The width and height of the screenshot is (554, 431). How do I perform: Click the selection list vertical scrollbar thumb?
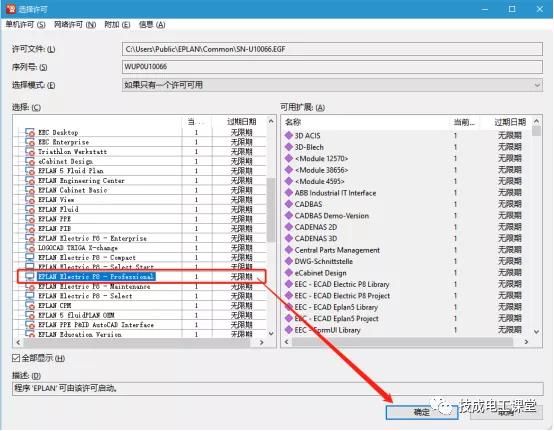coord(271,210)
